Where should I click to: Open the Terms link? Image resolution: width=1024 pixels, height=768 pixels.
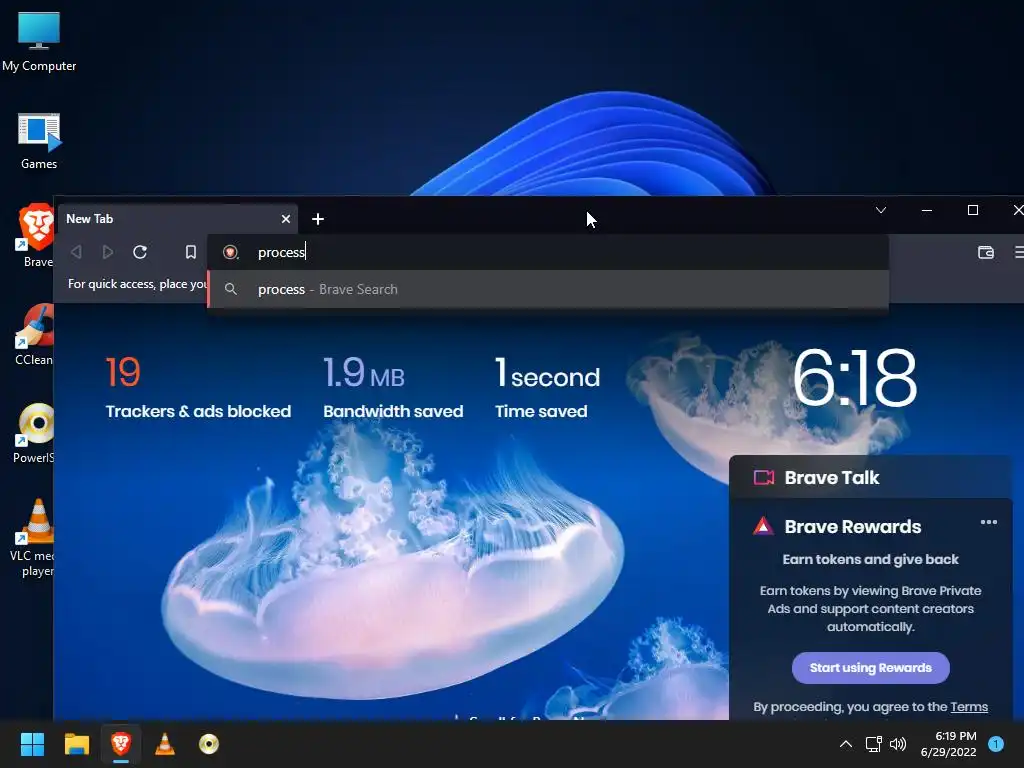tap(969, 707)
